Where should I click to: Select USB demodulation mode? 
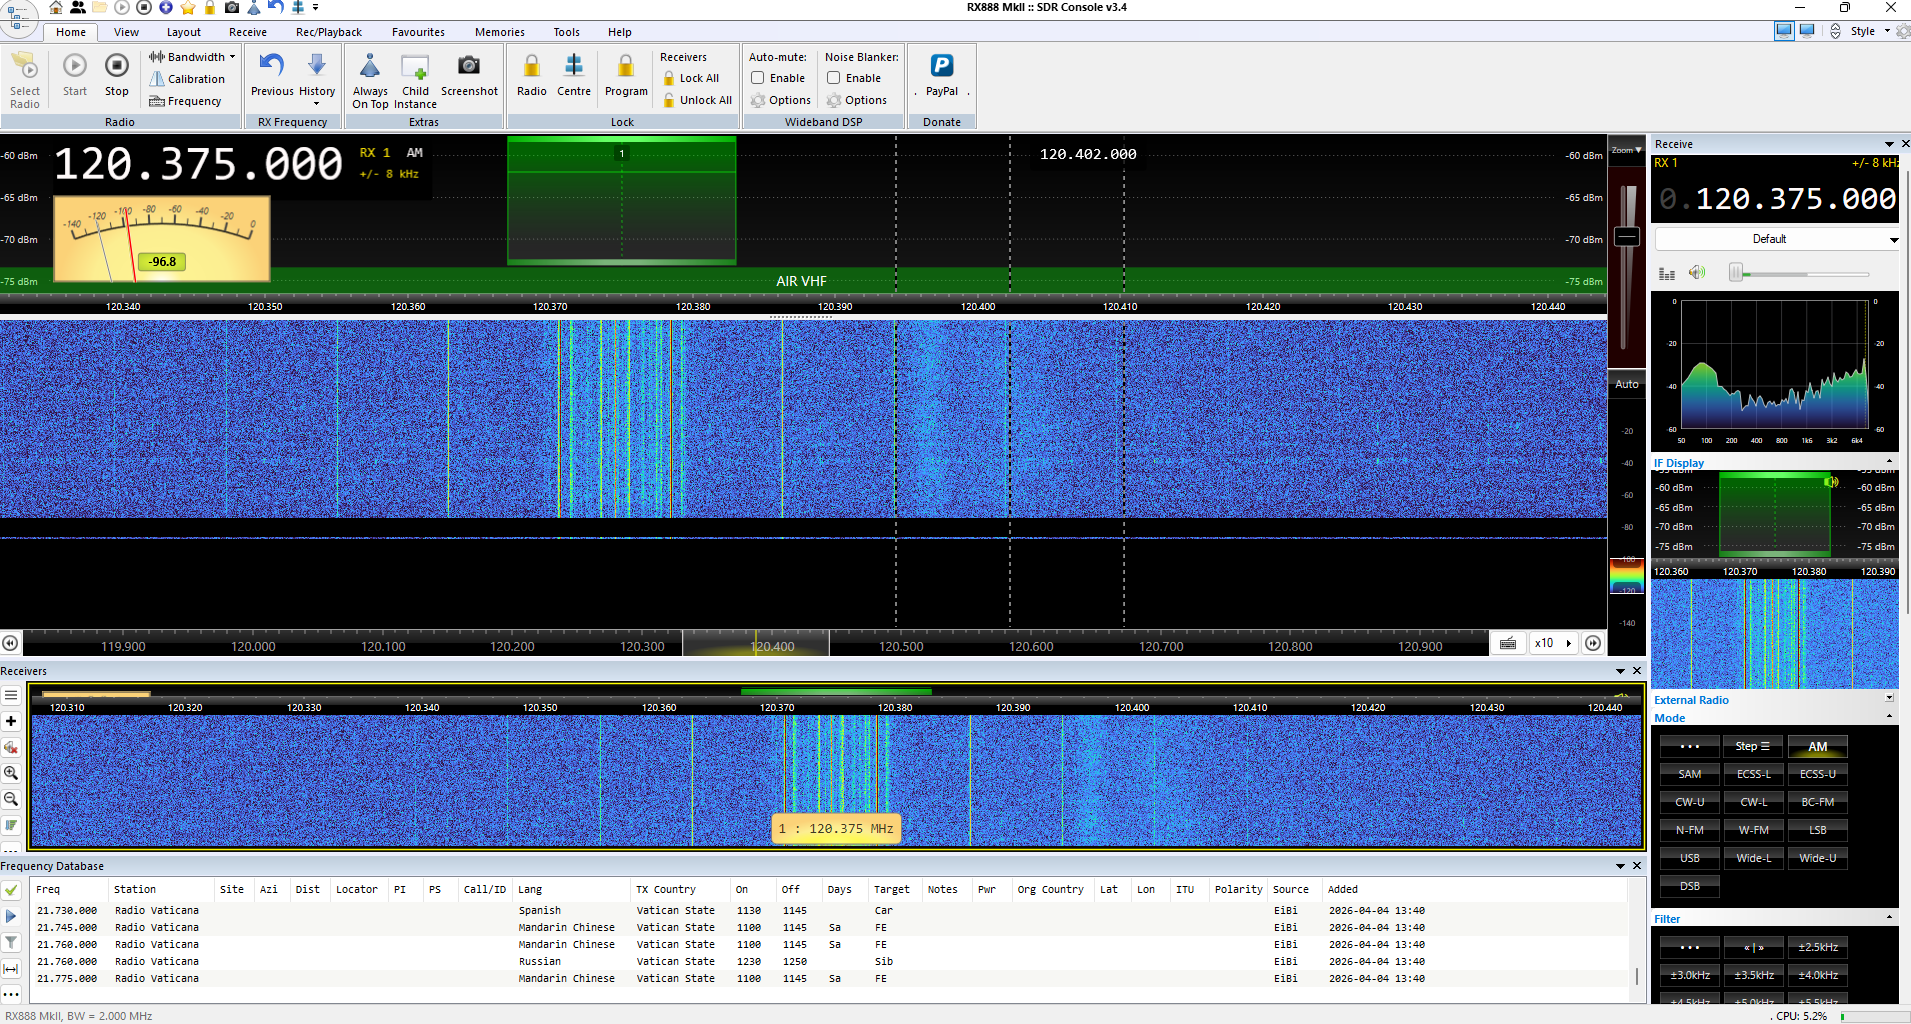click(x=1690, y=859)
